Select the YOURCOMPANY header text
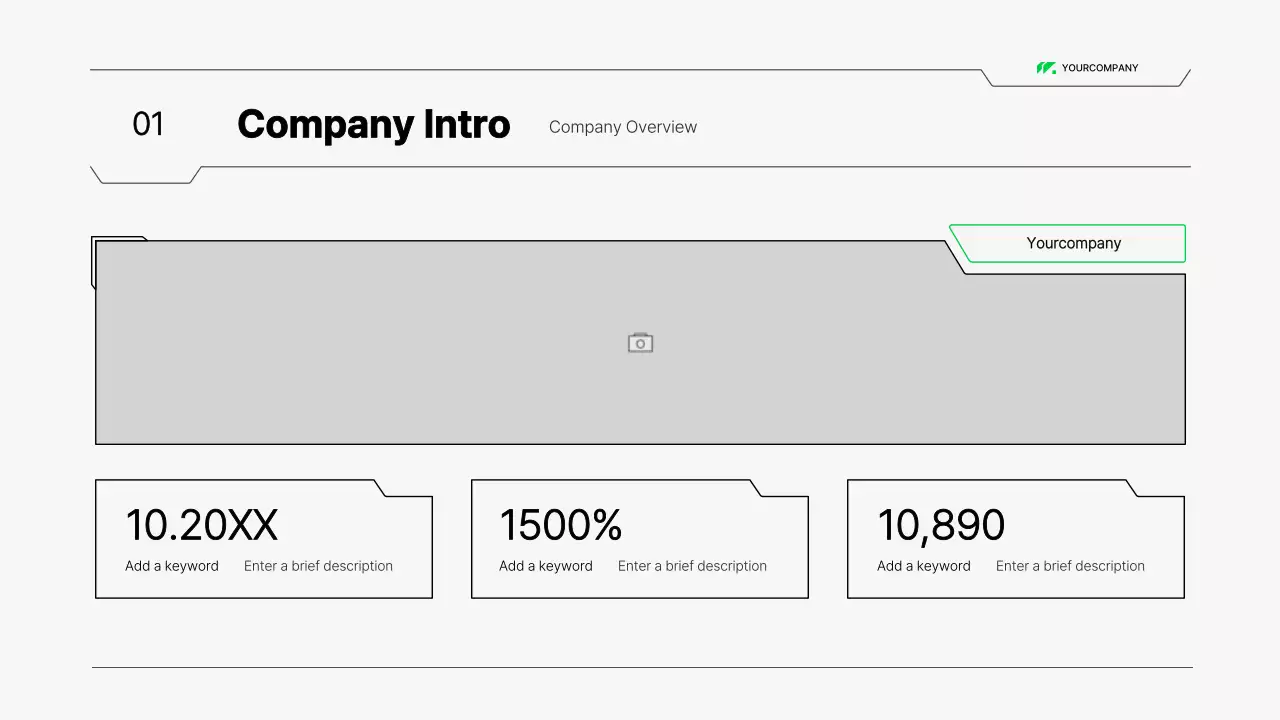The height and width of the screenshot is (720, 1280). [x=1100, y=68]
